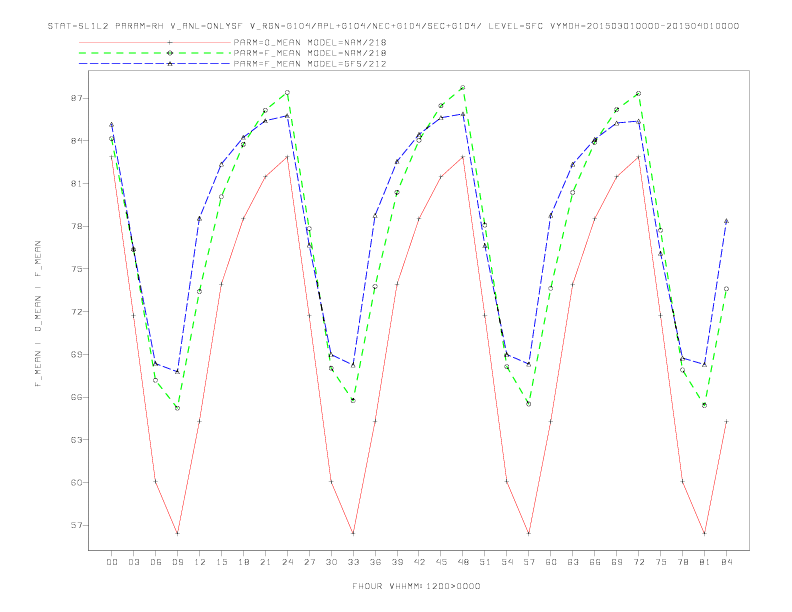The height and width of the screenshot is (612, 792).
Task: Click the green circle marker in legend
Action: pos(170,53)
